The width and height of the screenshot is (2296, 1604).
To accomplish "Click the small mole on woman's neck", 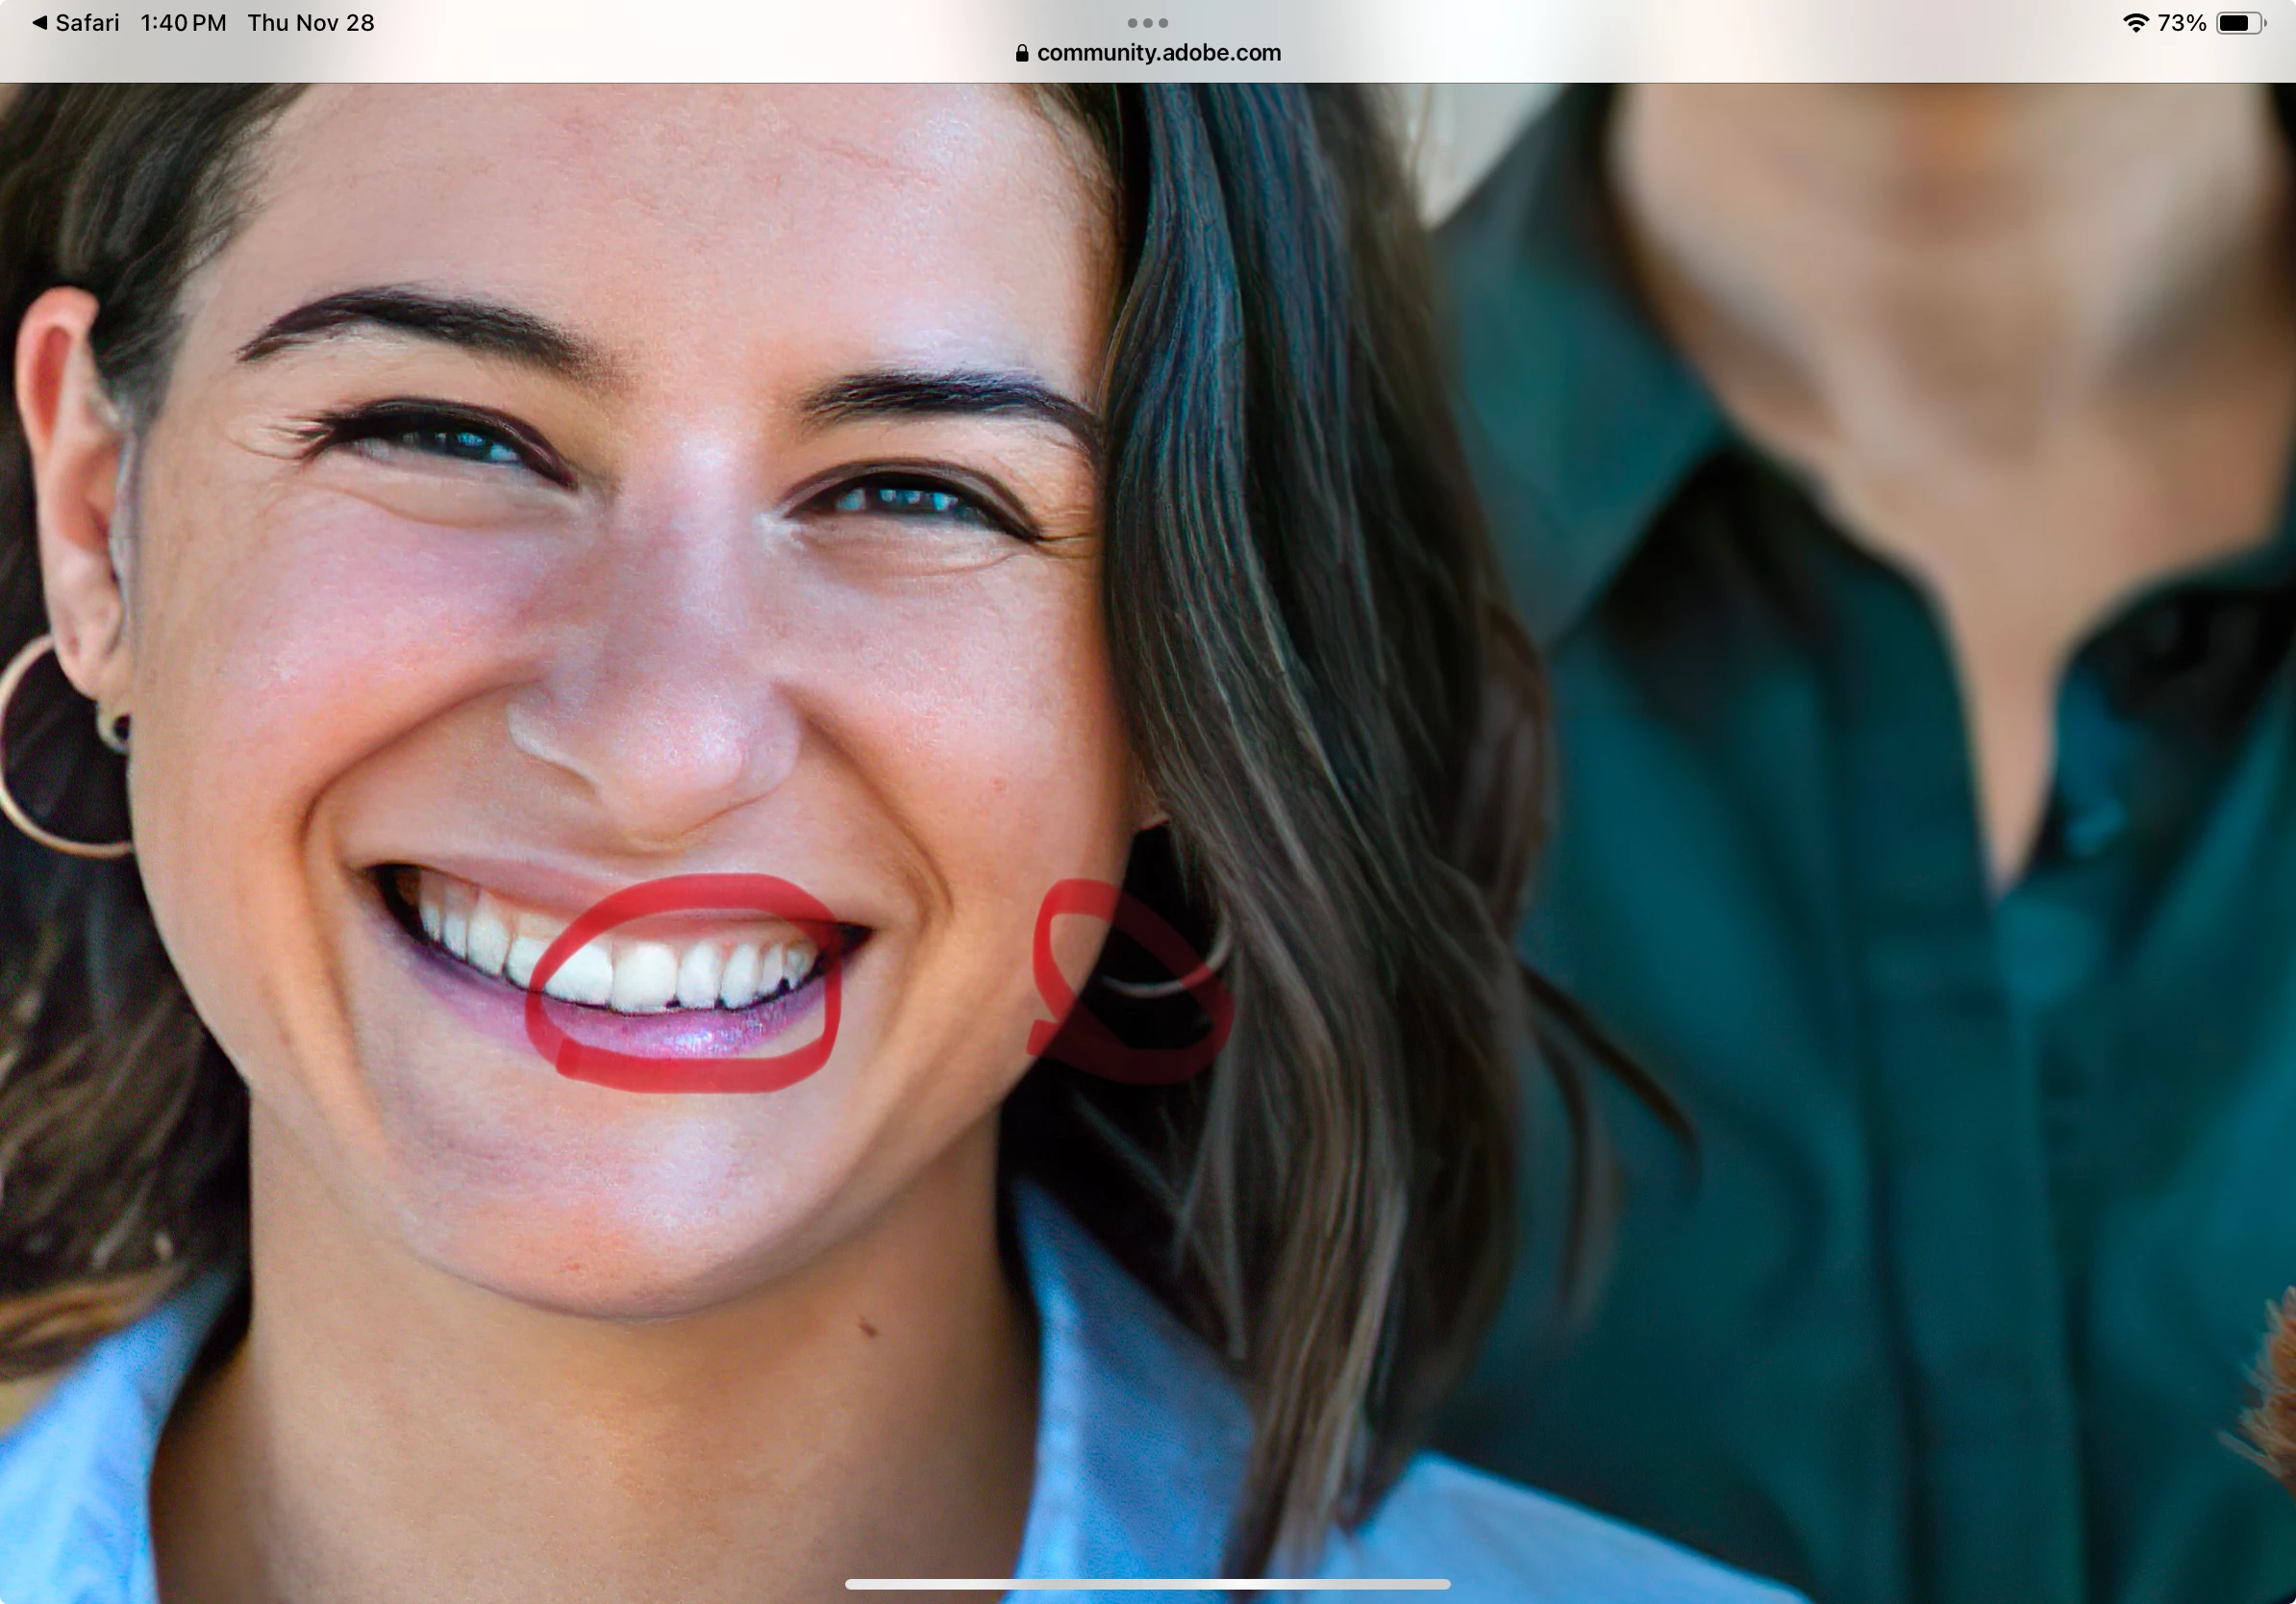I will 868,1329.
